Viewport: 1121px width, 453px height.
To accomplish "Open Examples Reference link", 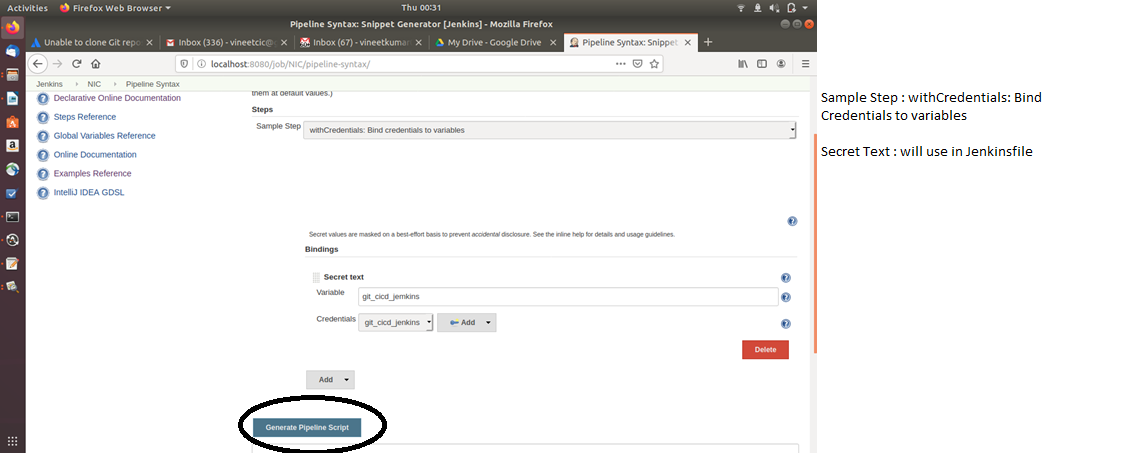I will point(92,173).
